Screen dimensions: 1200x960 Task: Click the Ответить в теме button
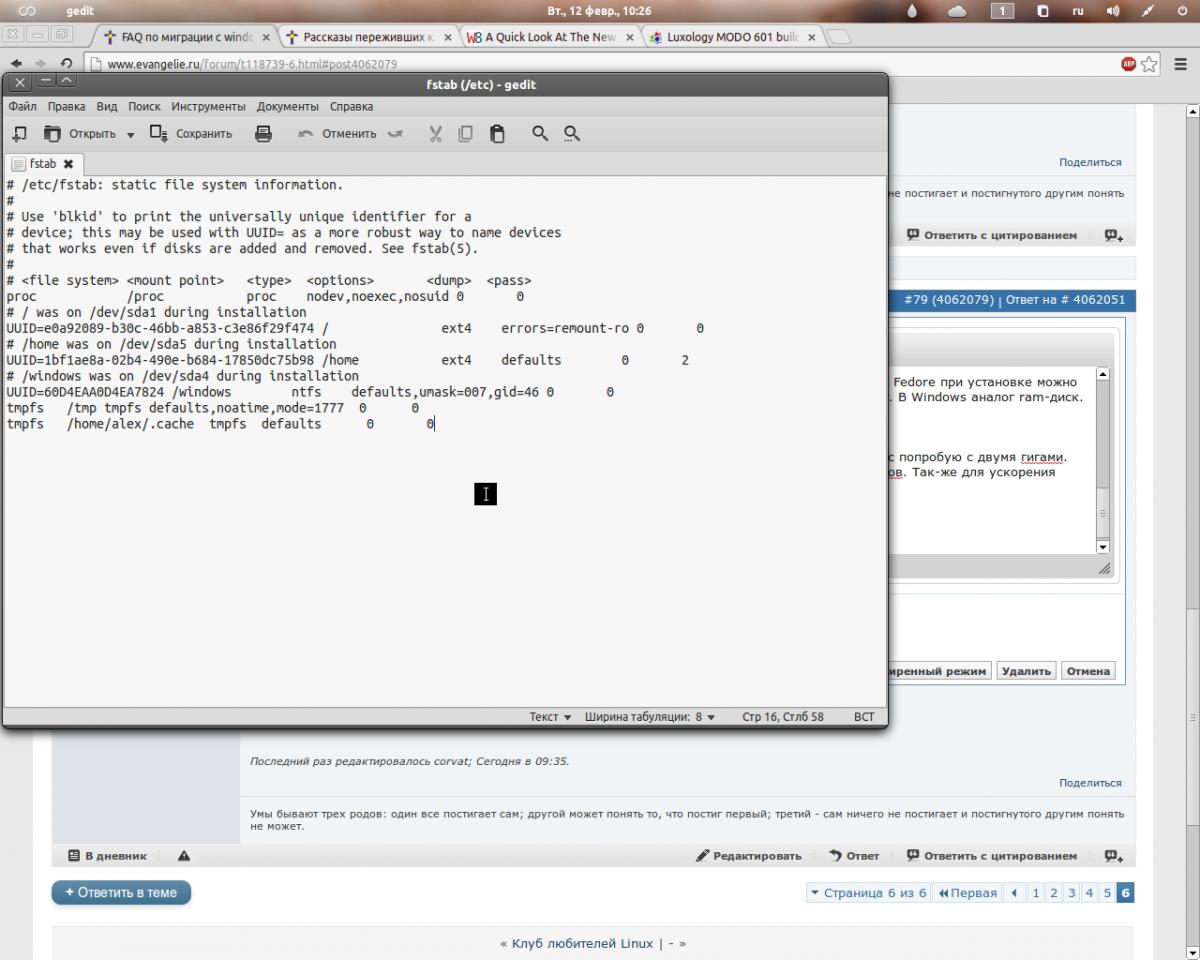121,892
